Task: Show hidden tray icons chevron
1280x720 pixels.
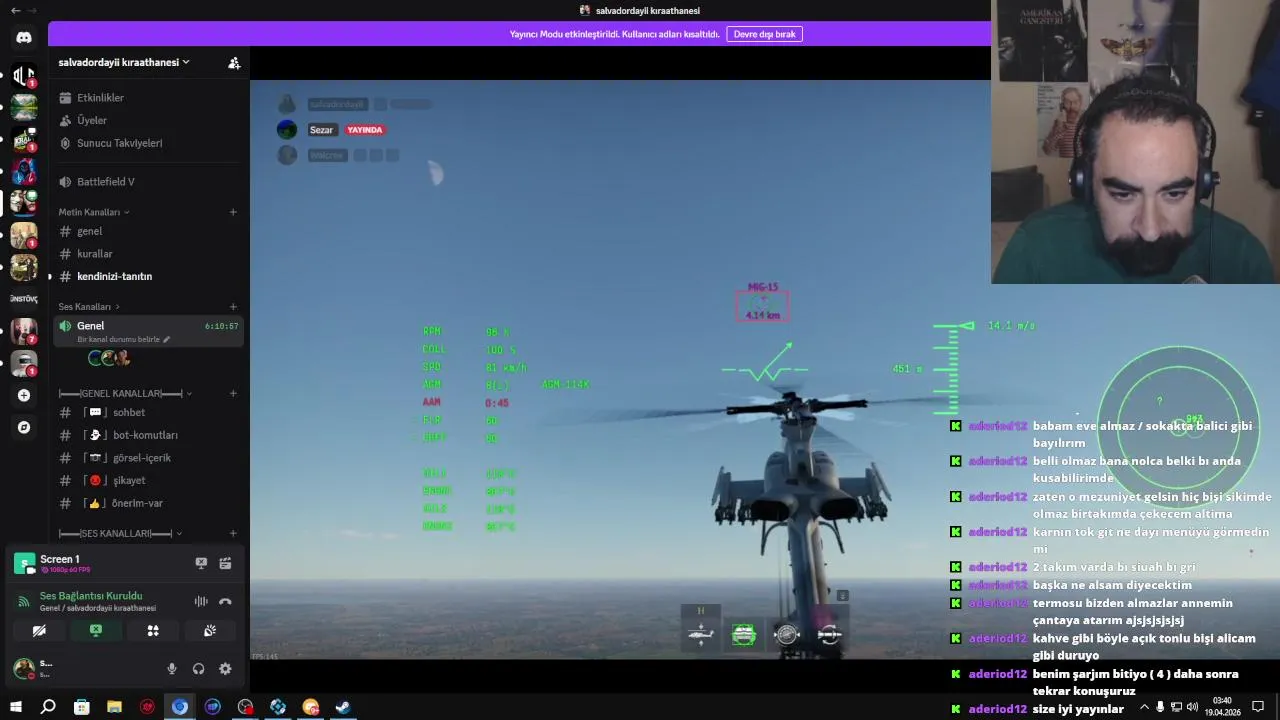Action: point(1144,706)
